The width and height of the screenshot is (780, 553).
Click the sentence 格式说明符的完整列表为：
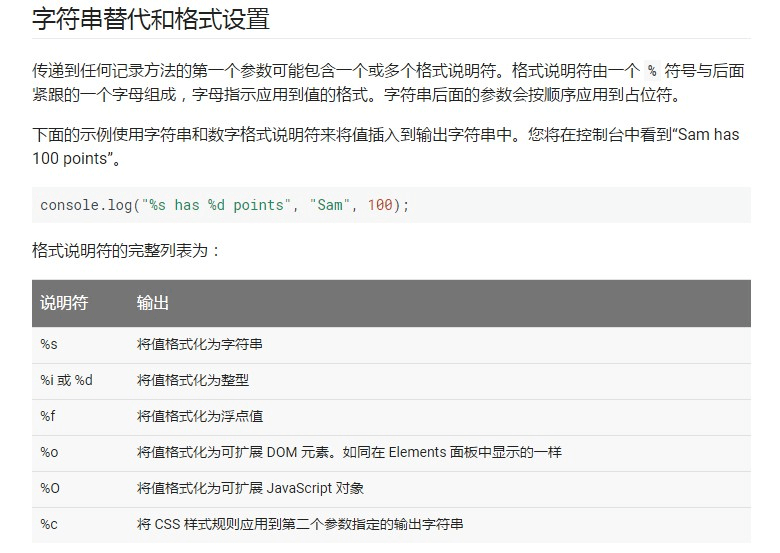(127, 250)
